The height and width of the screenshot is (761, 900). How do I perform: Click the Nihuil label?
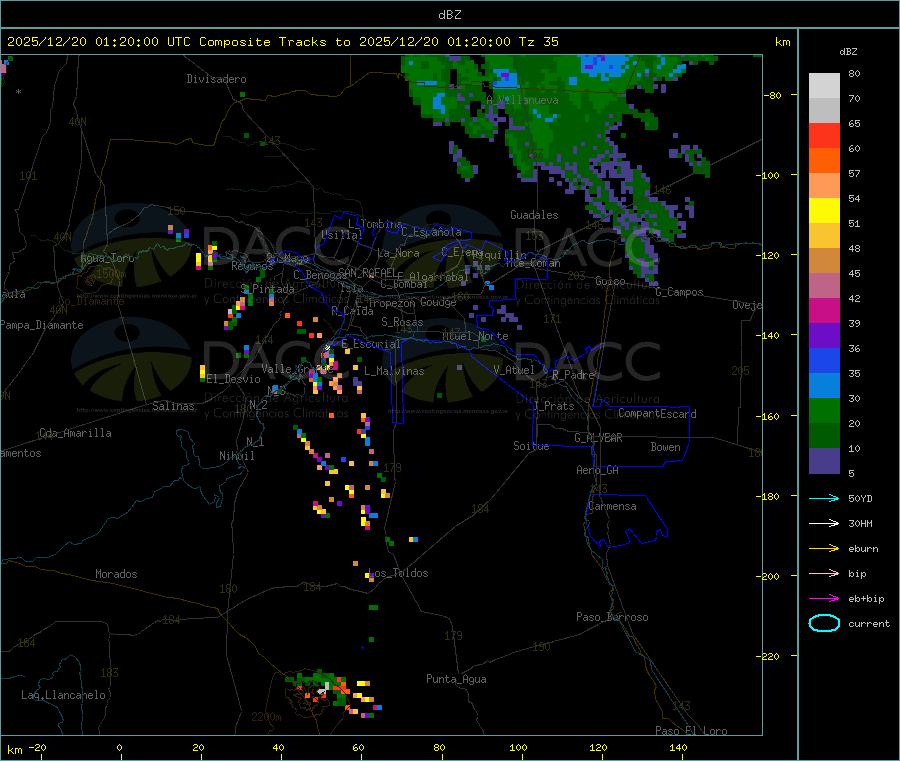[x=236, y=456]
